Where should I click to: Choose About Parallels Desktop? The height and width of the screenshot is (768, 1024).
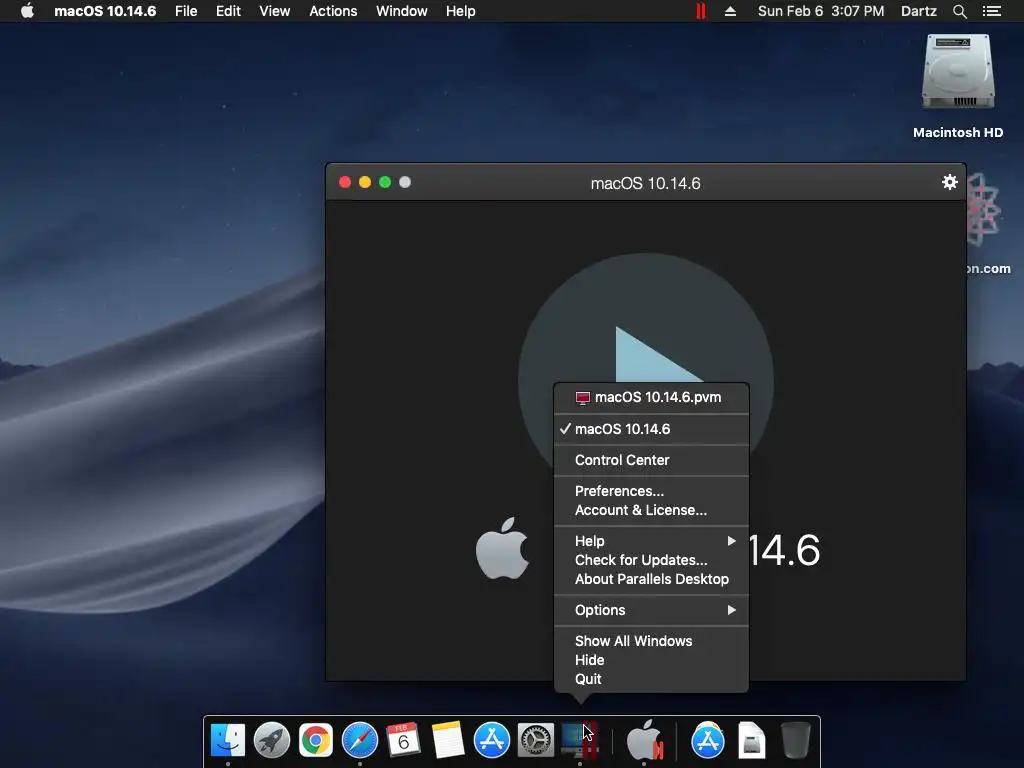pos(651,579)
